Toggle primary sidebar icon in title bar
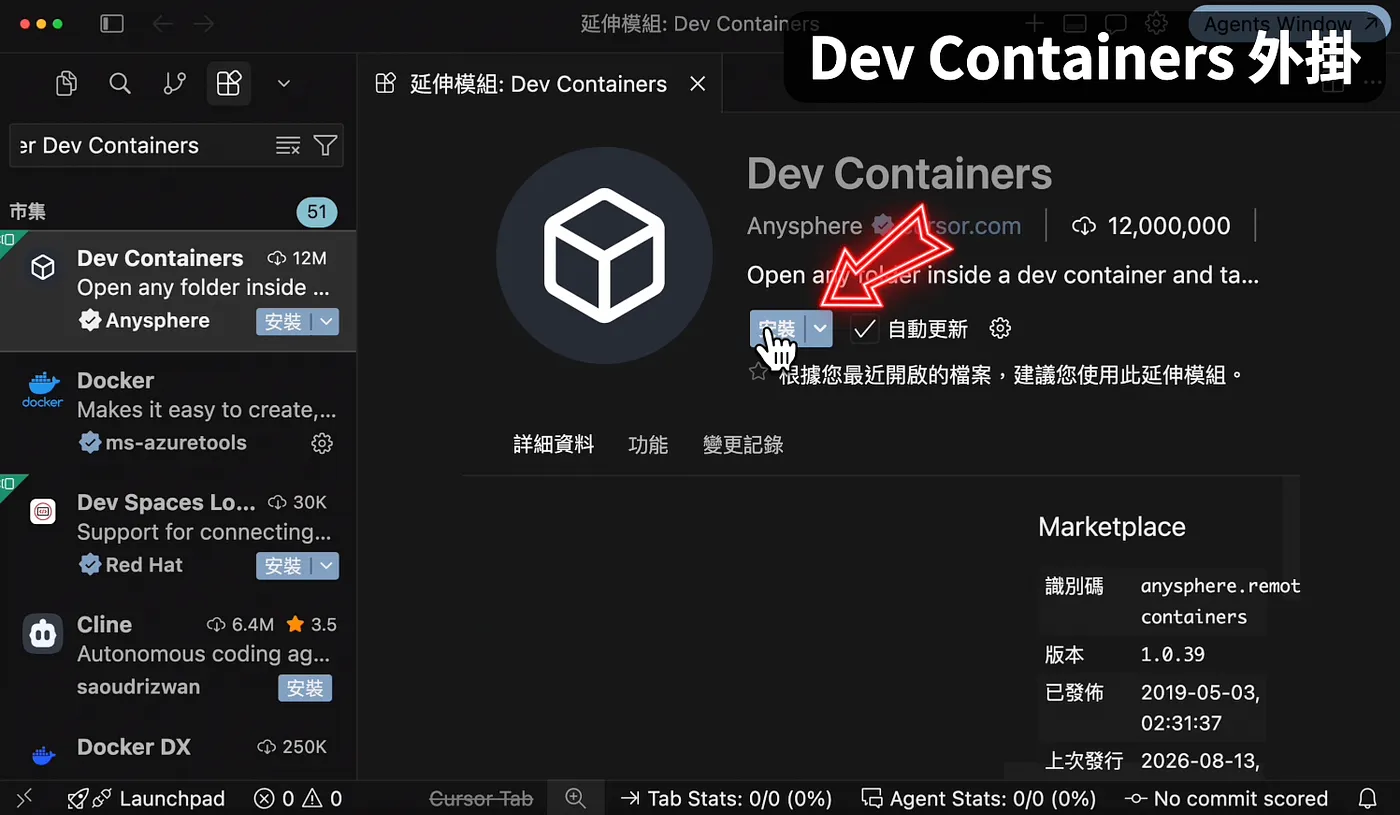This screenshot has height=815, width=1400. (x=112, y=23)
